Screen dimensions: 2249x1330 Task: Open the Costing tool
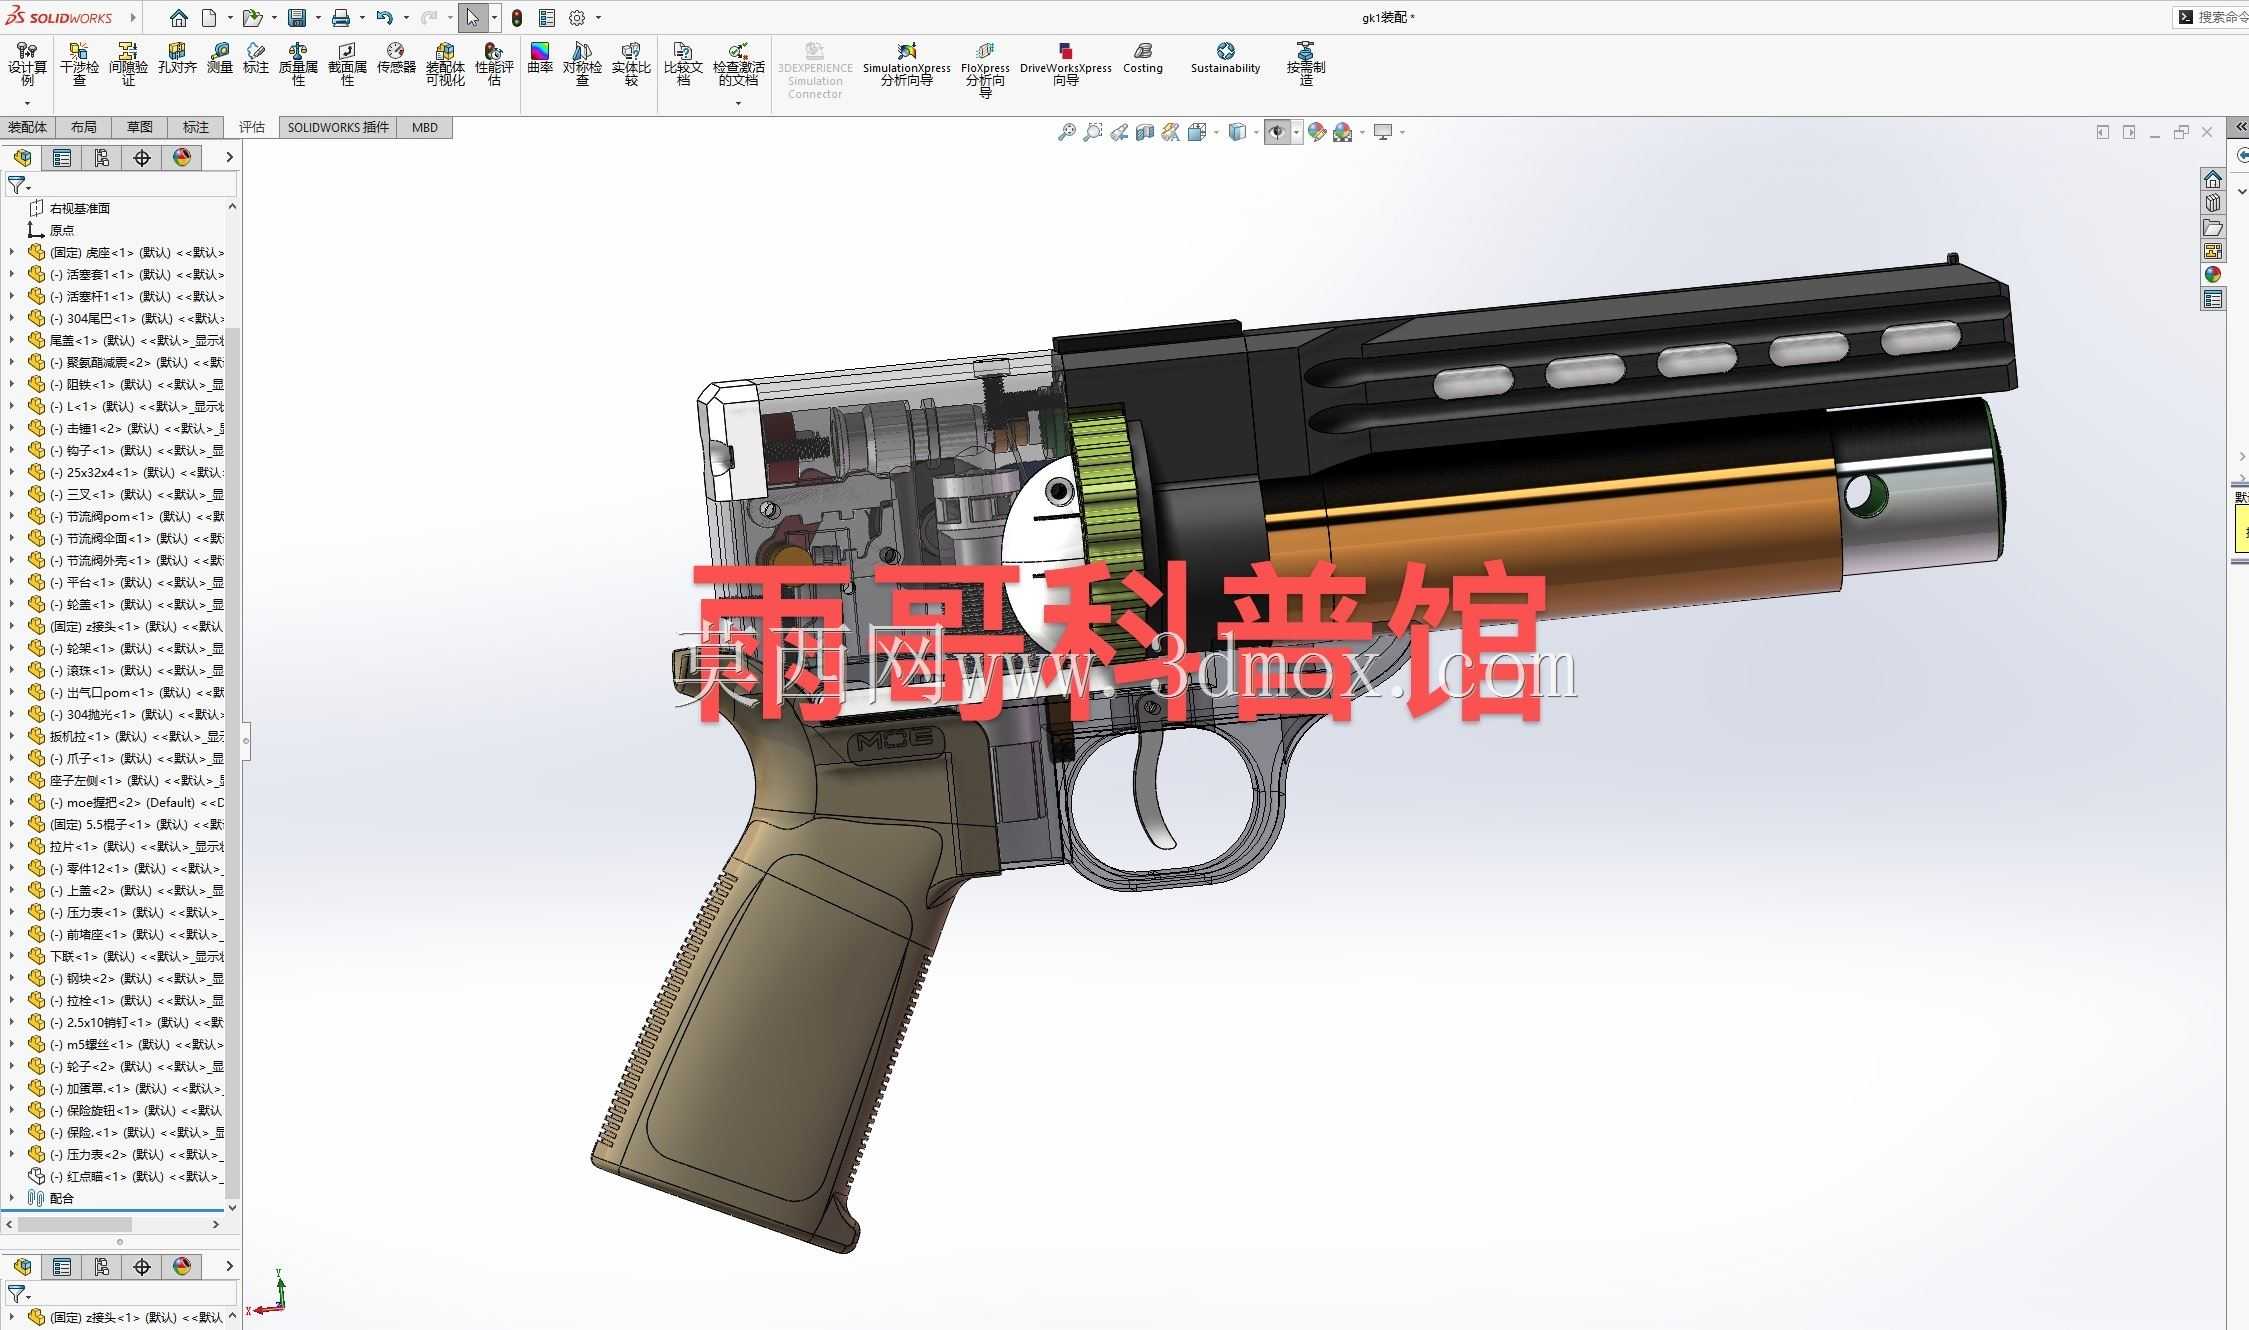(1142, 58)
